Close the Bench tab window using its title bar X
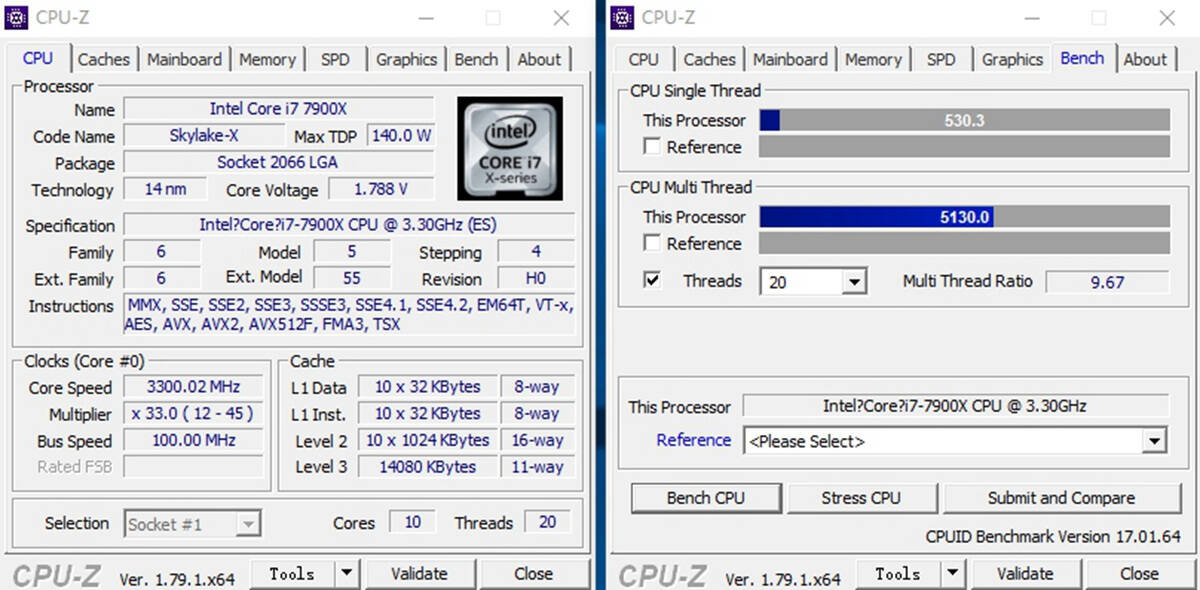1200x590 pixels. (1167, 18)
